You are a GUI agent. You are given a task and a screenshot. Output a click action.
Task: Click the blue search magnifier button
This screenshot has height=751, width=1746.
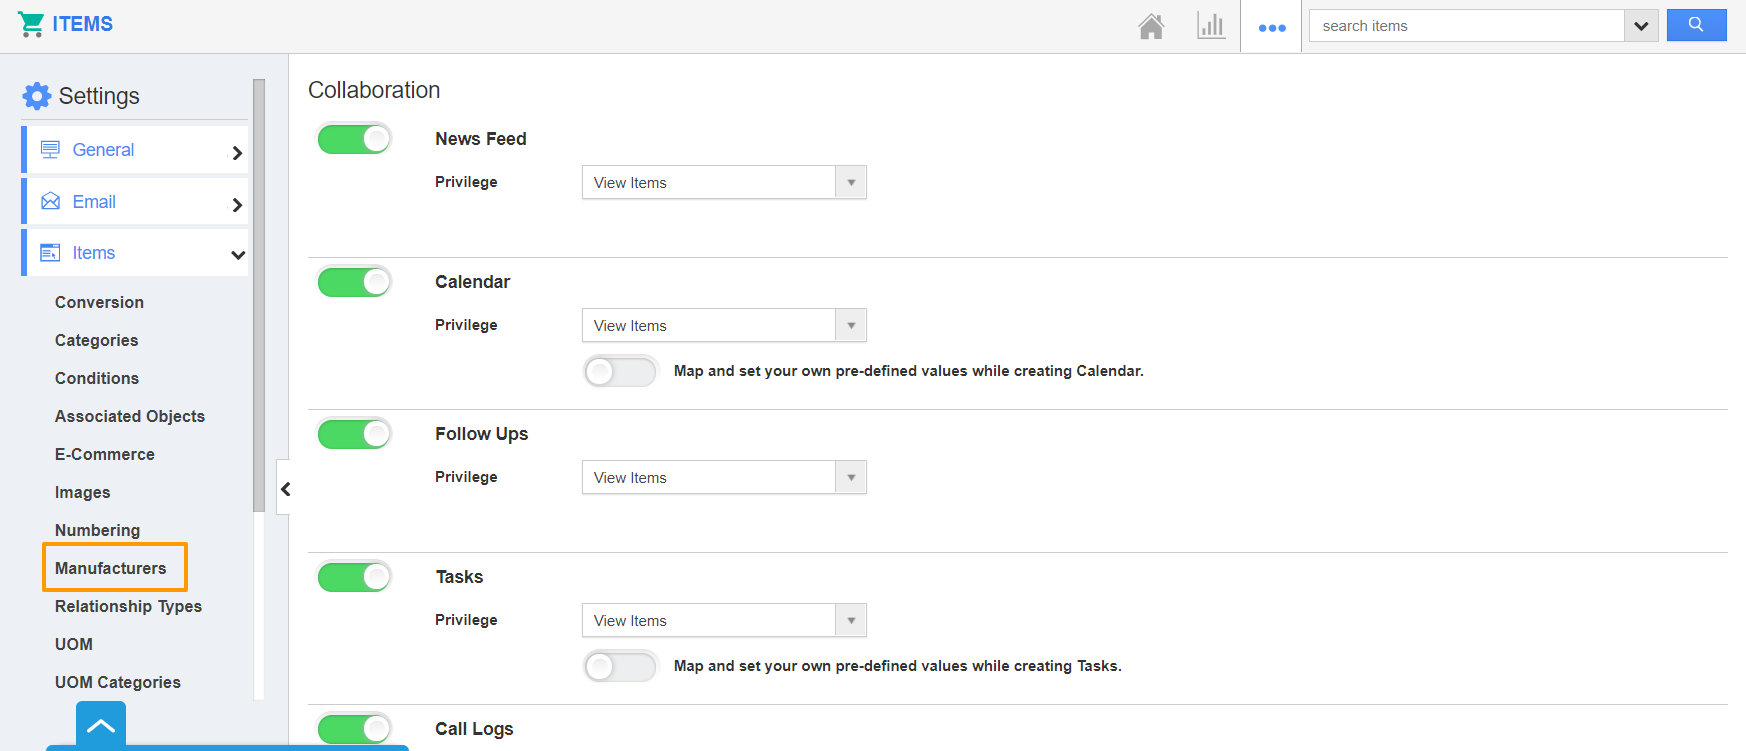click(1696, 25)
